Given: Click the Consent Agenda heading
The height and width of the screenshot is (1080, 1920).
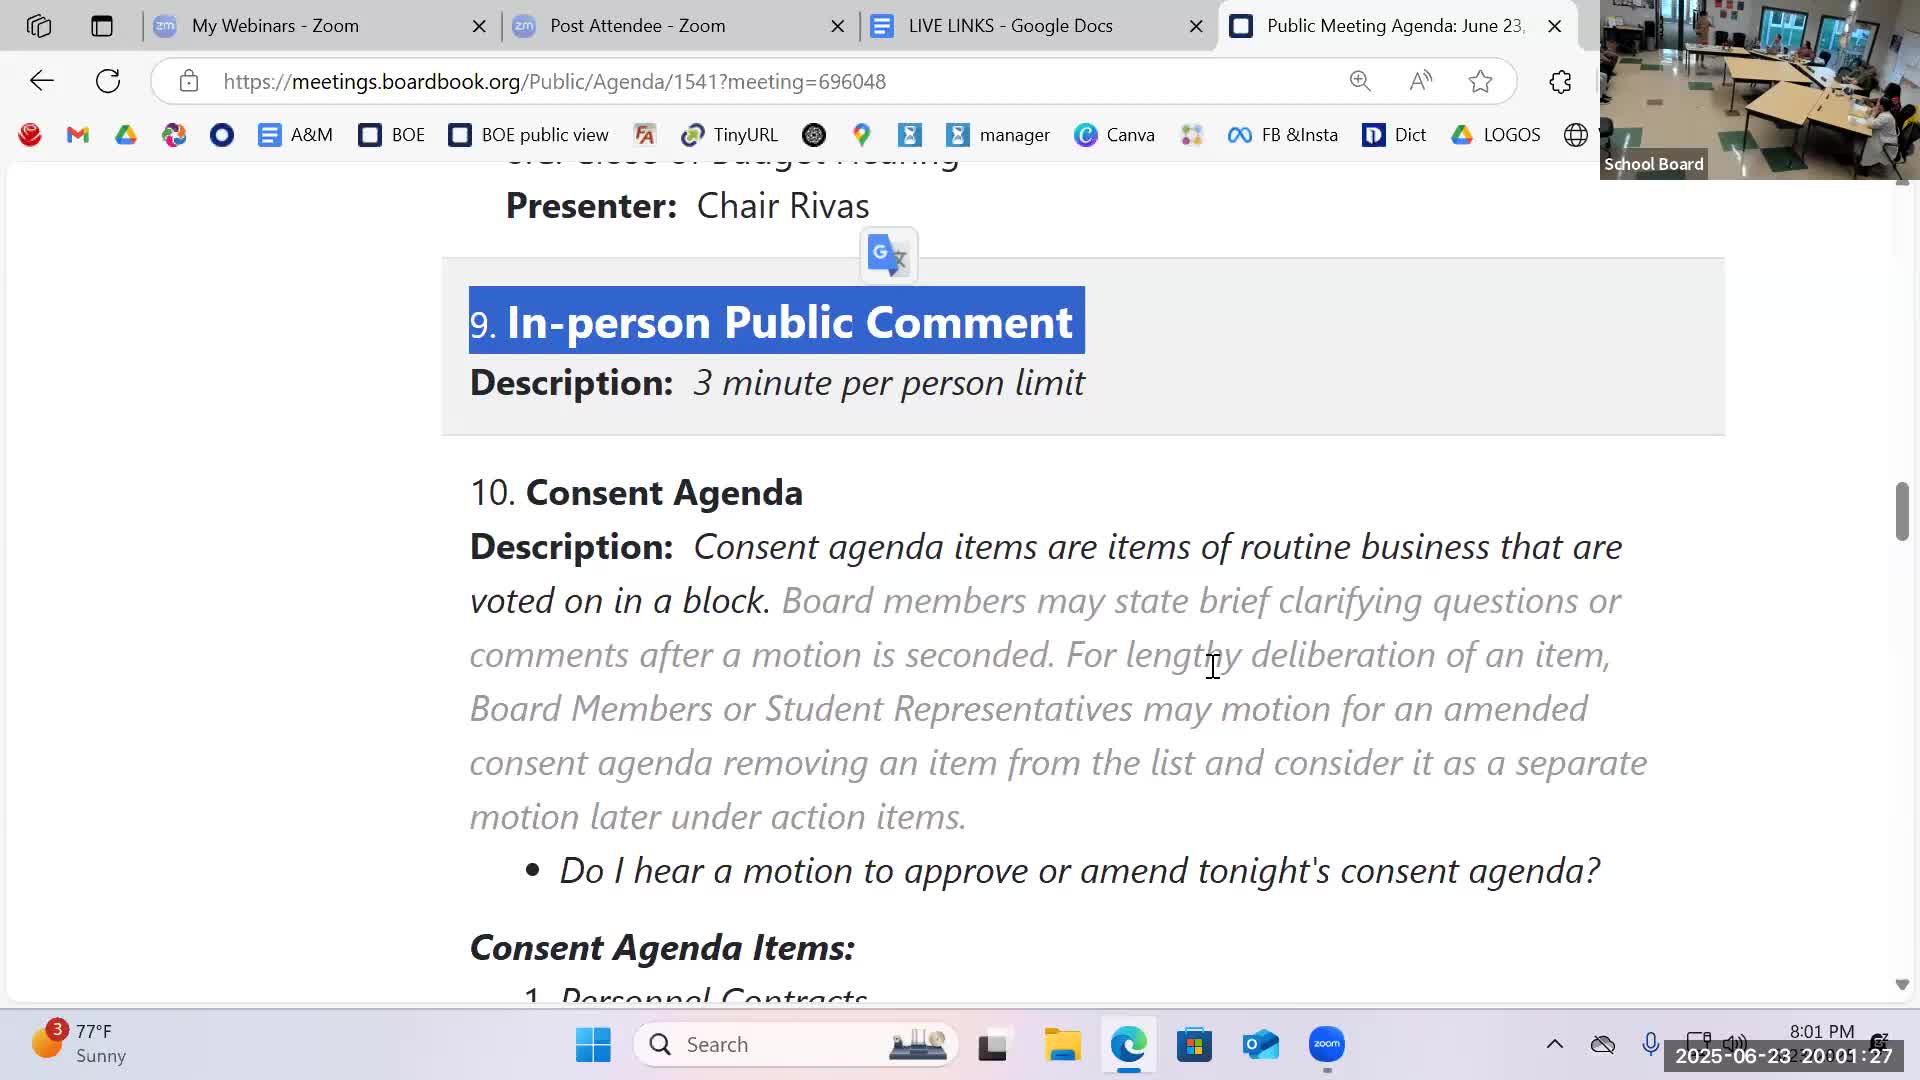Looking at the screenshot, I should coord(664,493).
